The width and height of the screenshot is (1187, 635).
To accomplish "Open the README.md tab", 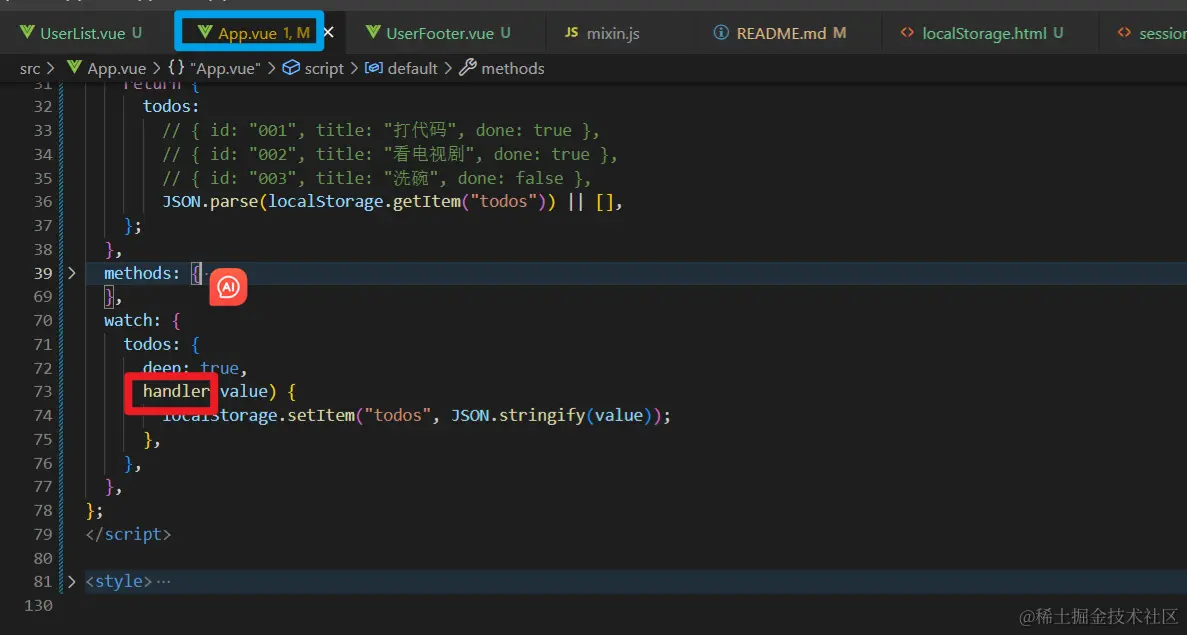I will tap(780, 33).
